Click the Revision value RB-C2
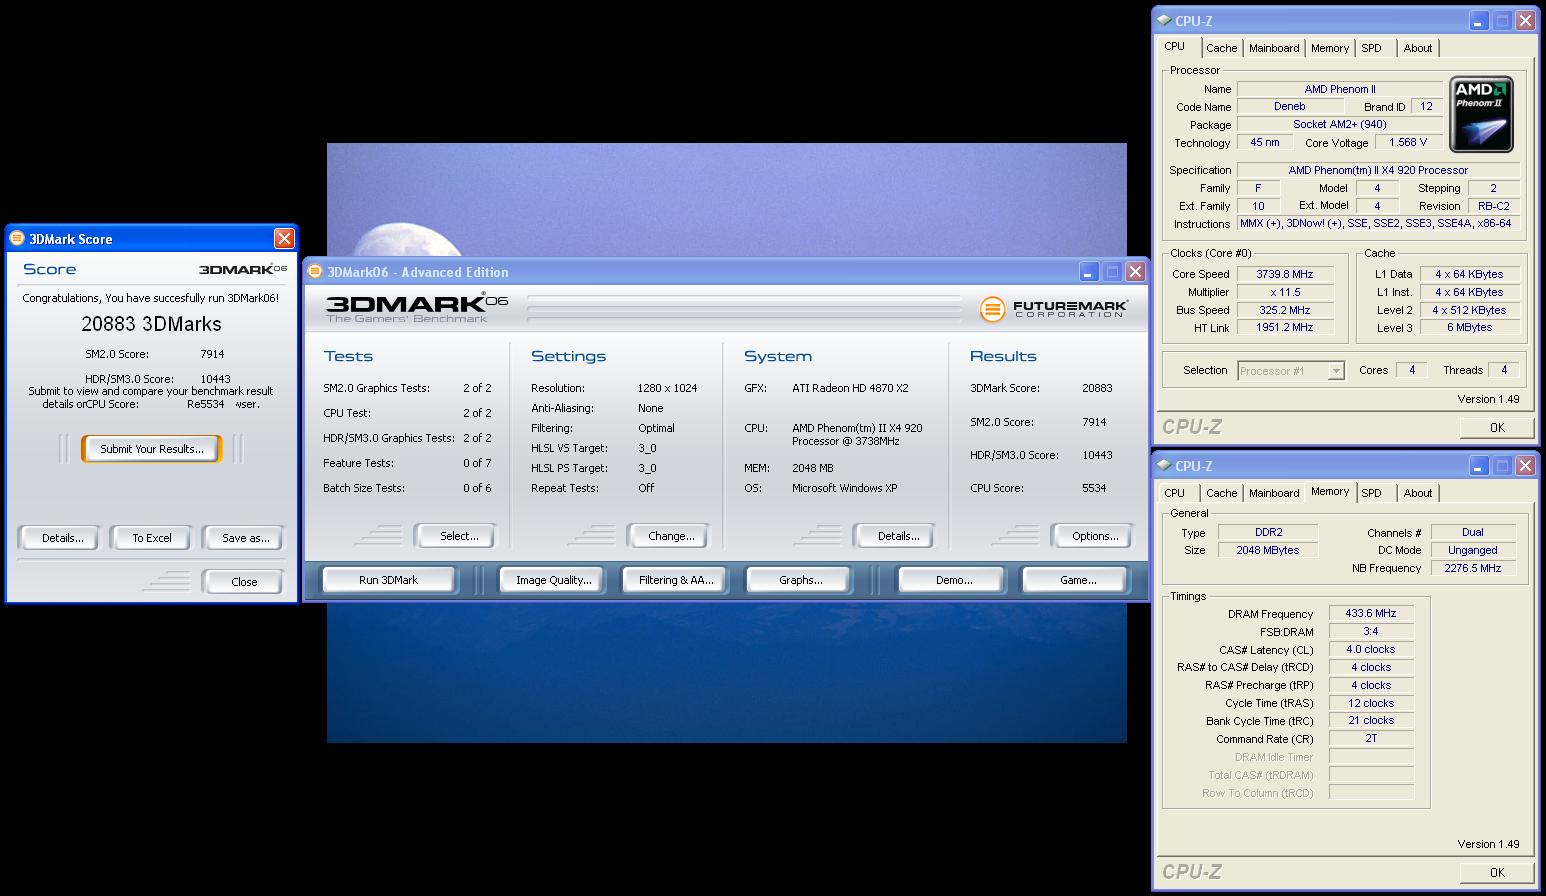This screenshot has width=1546, height=896. (1494, 206)
